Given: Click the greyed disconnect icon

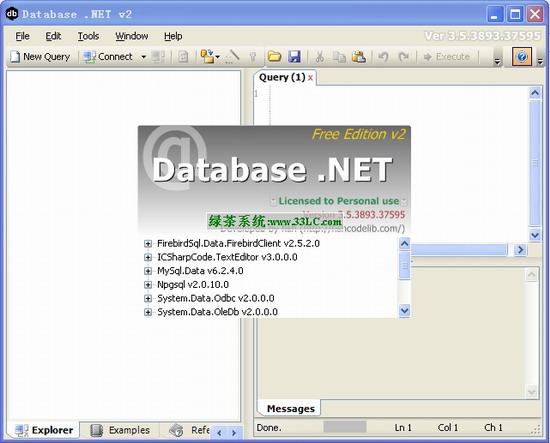Looking at the screenshot, I should click(x=158, y=57).
